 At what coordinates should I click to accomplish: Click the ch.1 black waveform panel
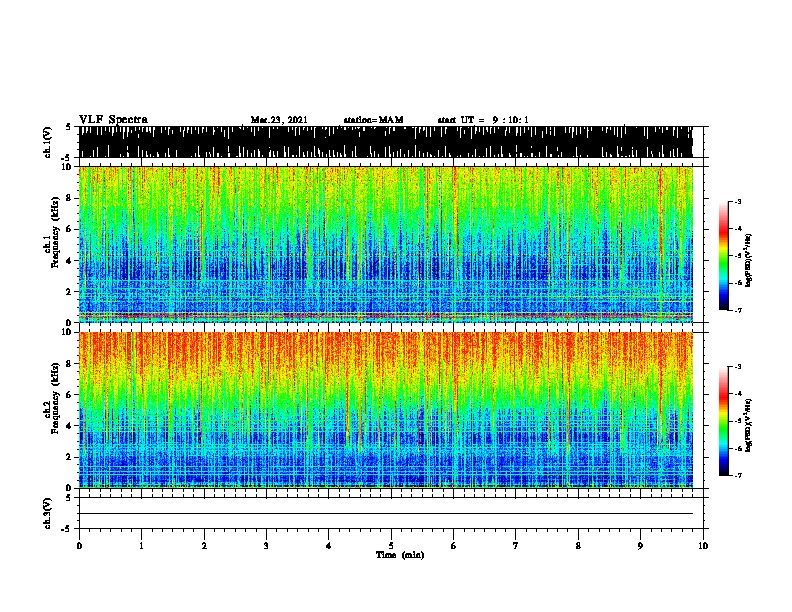click(385, 142)
